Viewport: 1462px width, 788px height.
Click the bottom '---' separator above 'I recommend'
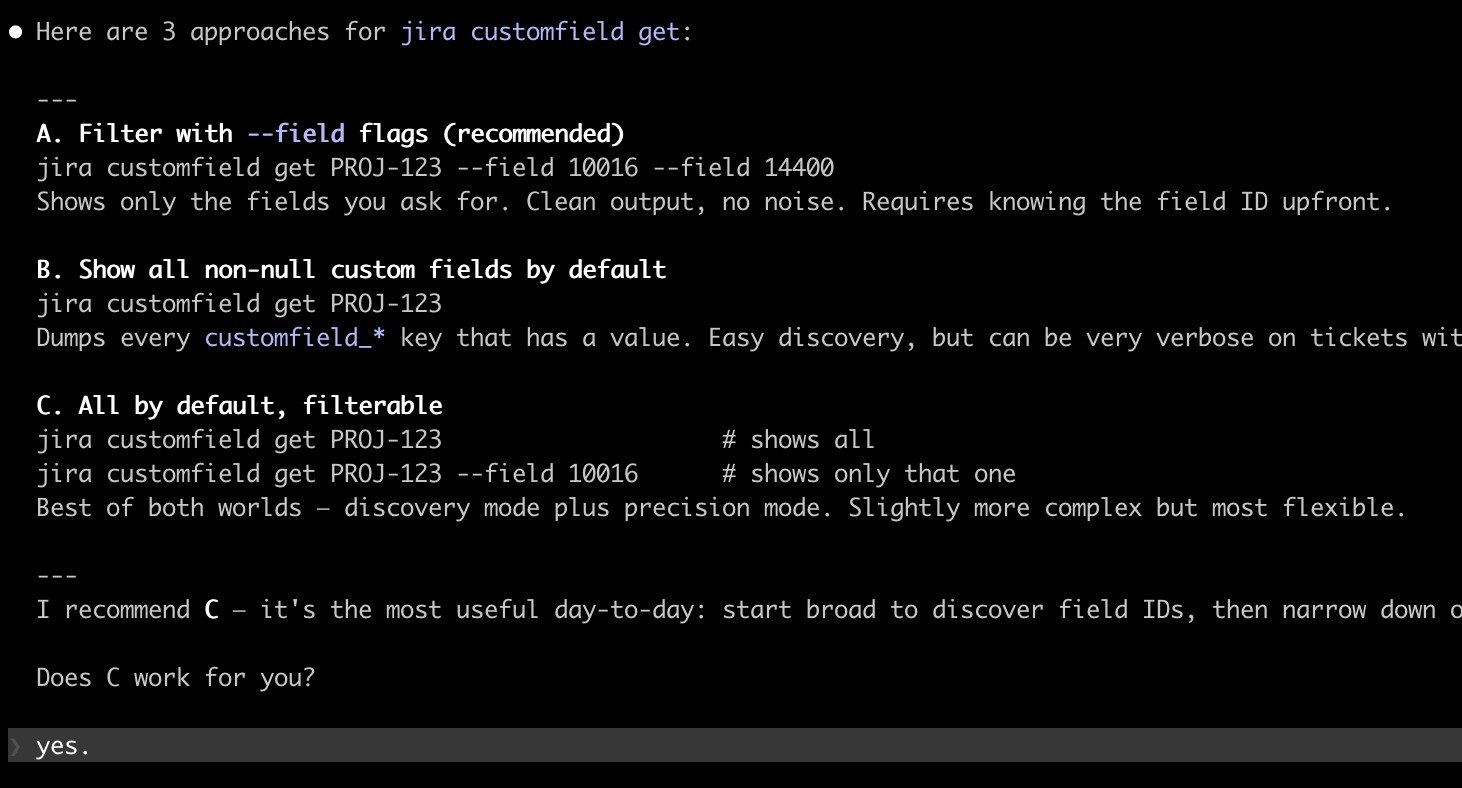[57, 576]
